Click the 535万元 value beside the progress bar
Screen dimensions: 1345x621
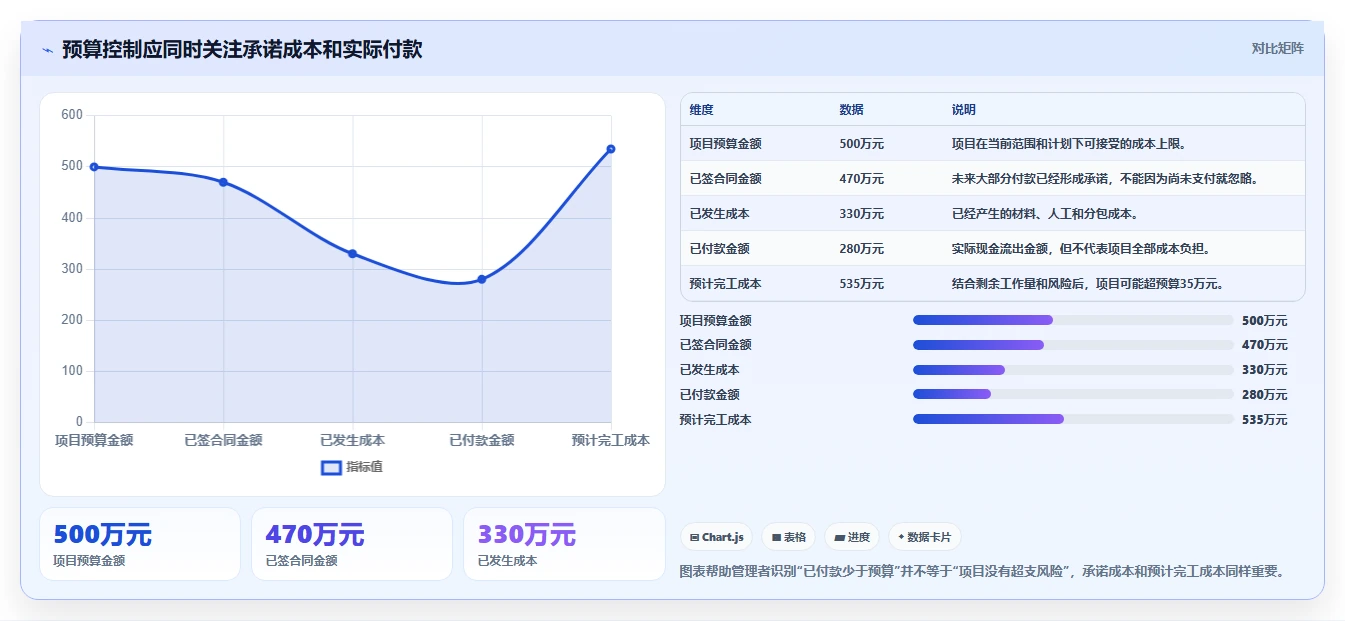point(1264,420)
